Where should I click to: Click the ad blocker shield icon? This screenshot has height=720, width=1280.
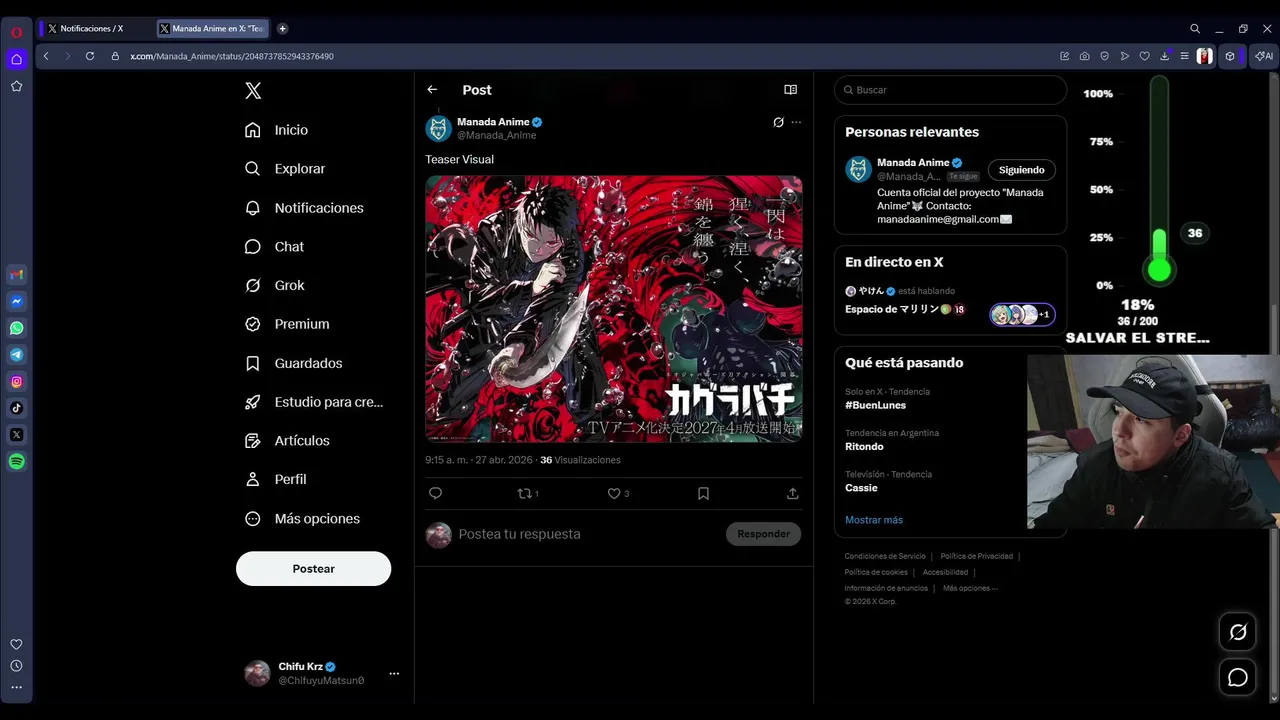tap(1105, 56)
